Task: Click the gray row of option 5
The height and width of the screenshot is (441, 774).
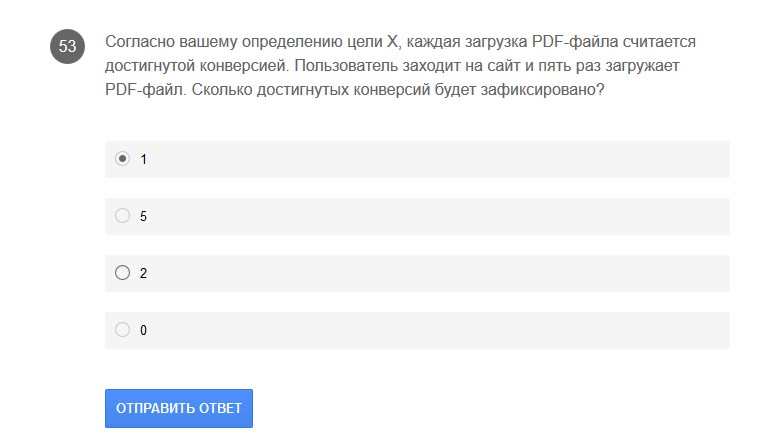Action: click(417, 216)
